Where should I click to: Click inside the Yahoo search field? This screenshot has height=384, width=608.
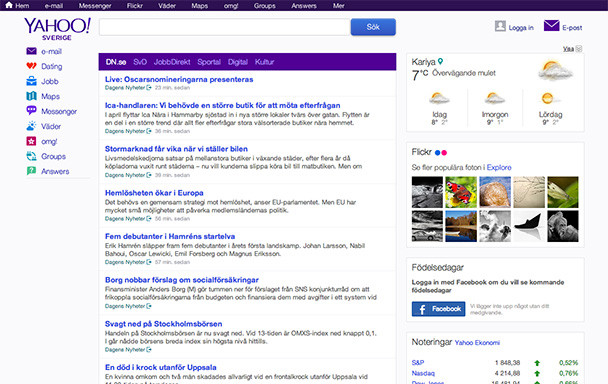pos(225,27)
